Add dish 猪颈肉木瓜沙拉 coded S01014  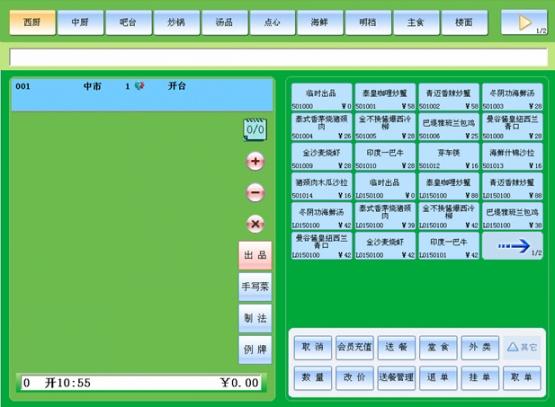(x=321, y=186)
